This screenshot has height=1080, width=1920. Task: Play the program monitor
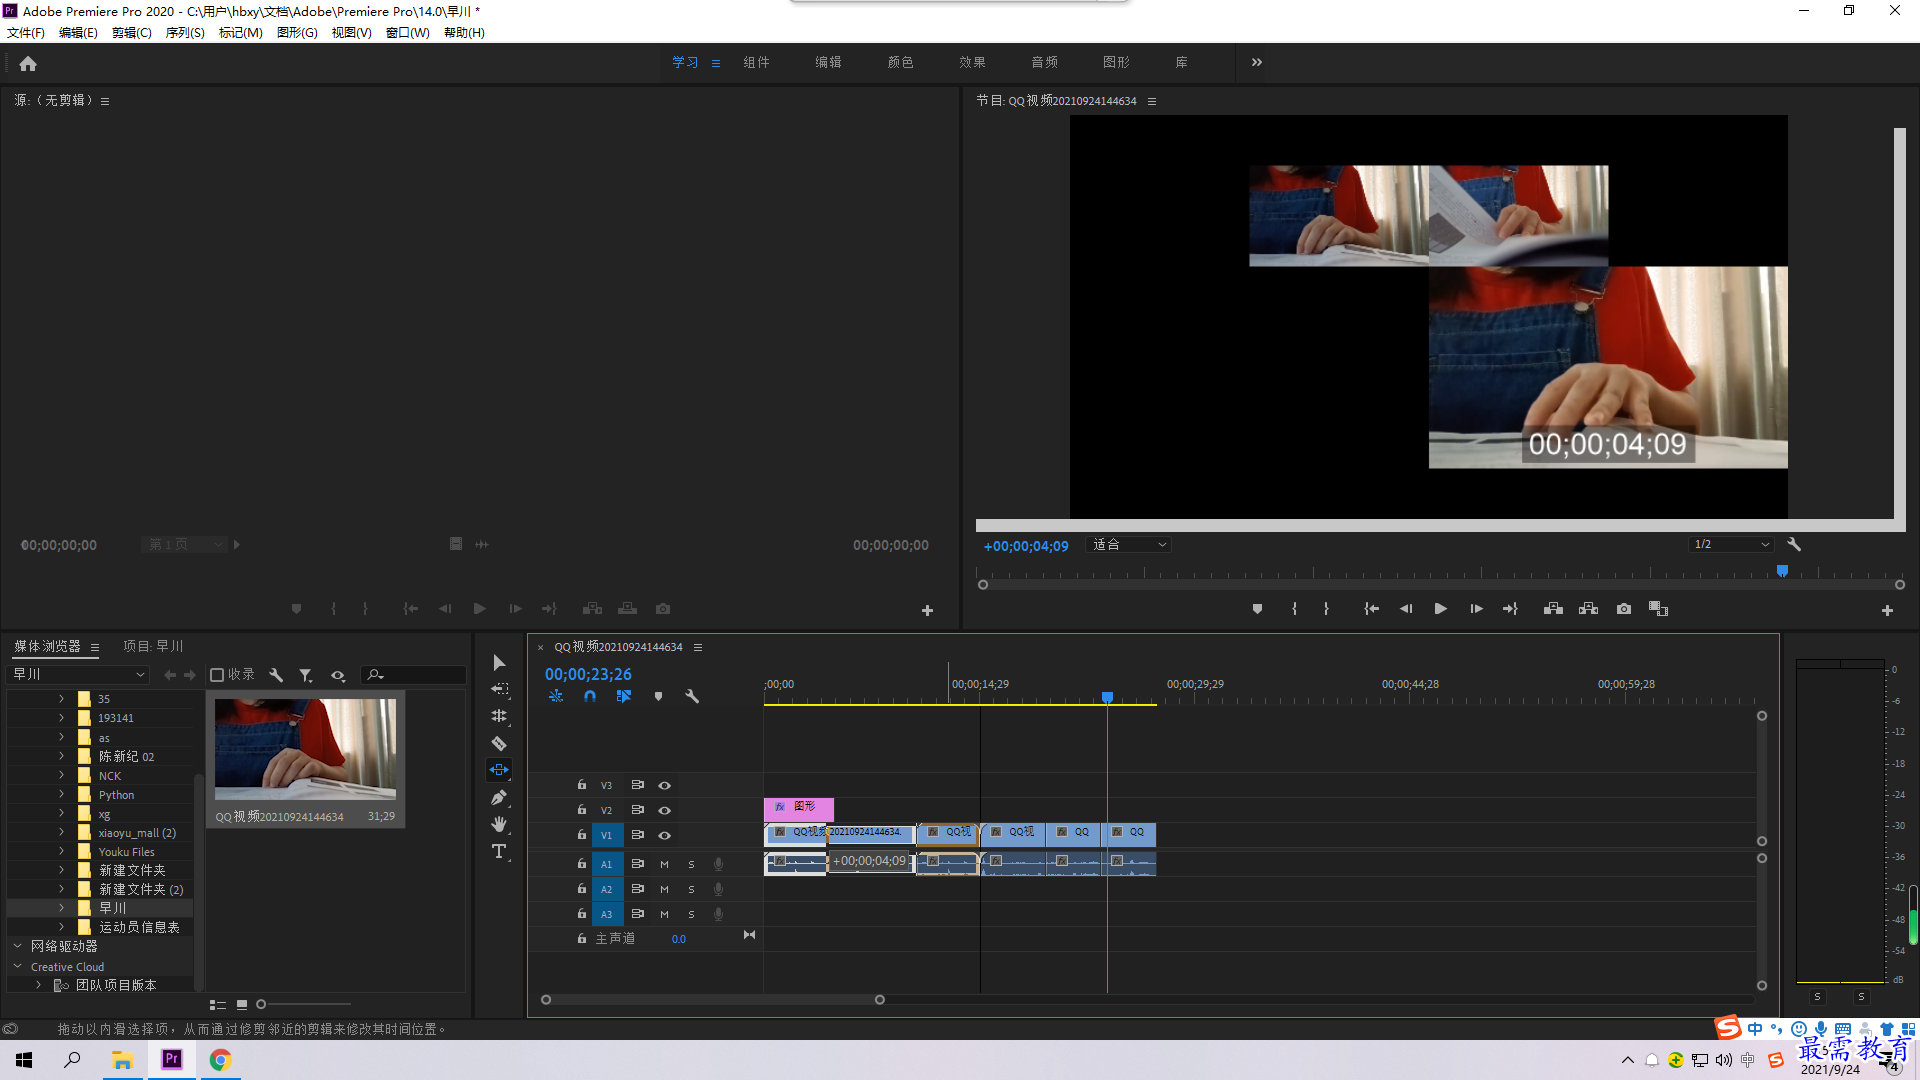pos(1440,609)
